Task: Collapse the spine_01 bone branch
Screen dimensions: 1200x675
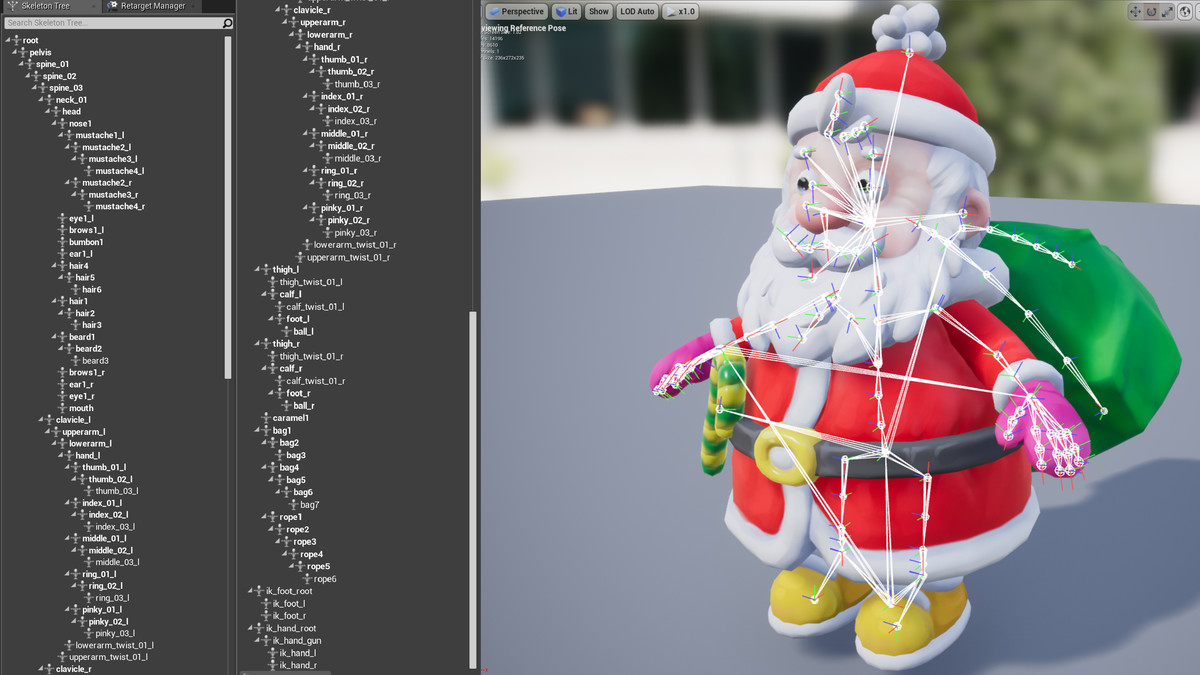Action: coord(23,64)
